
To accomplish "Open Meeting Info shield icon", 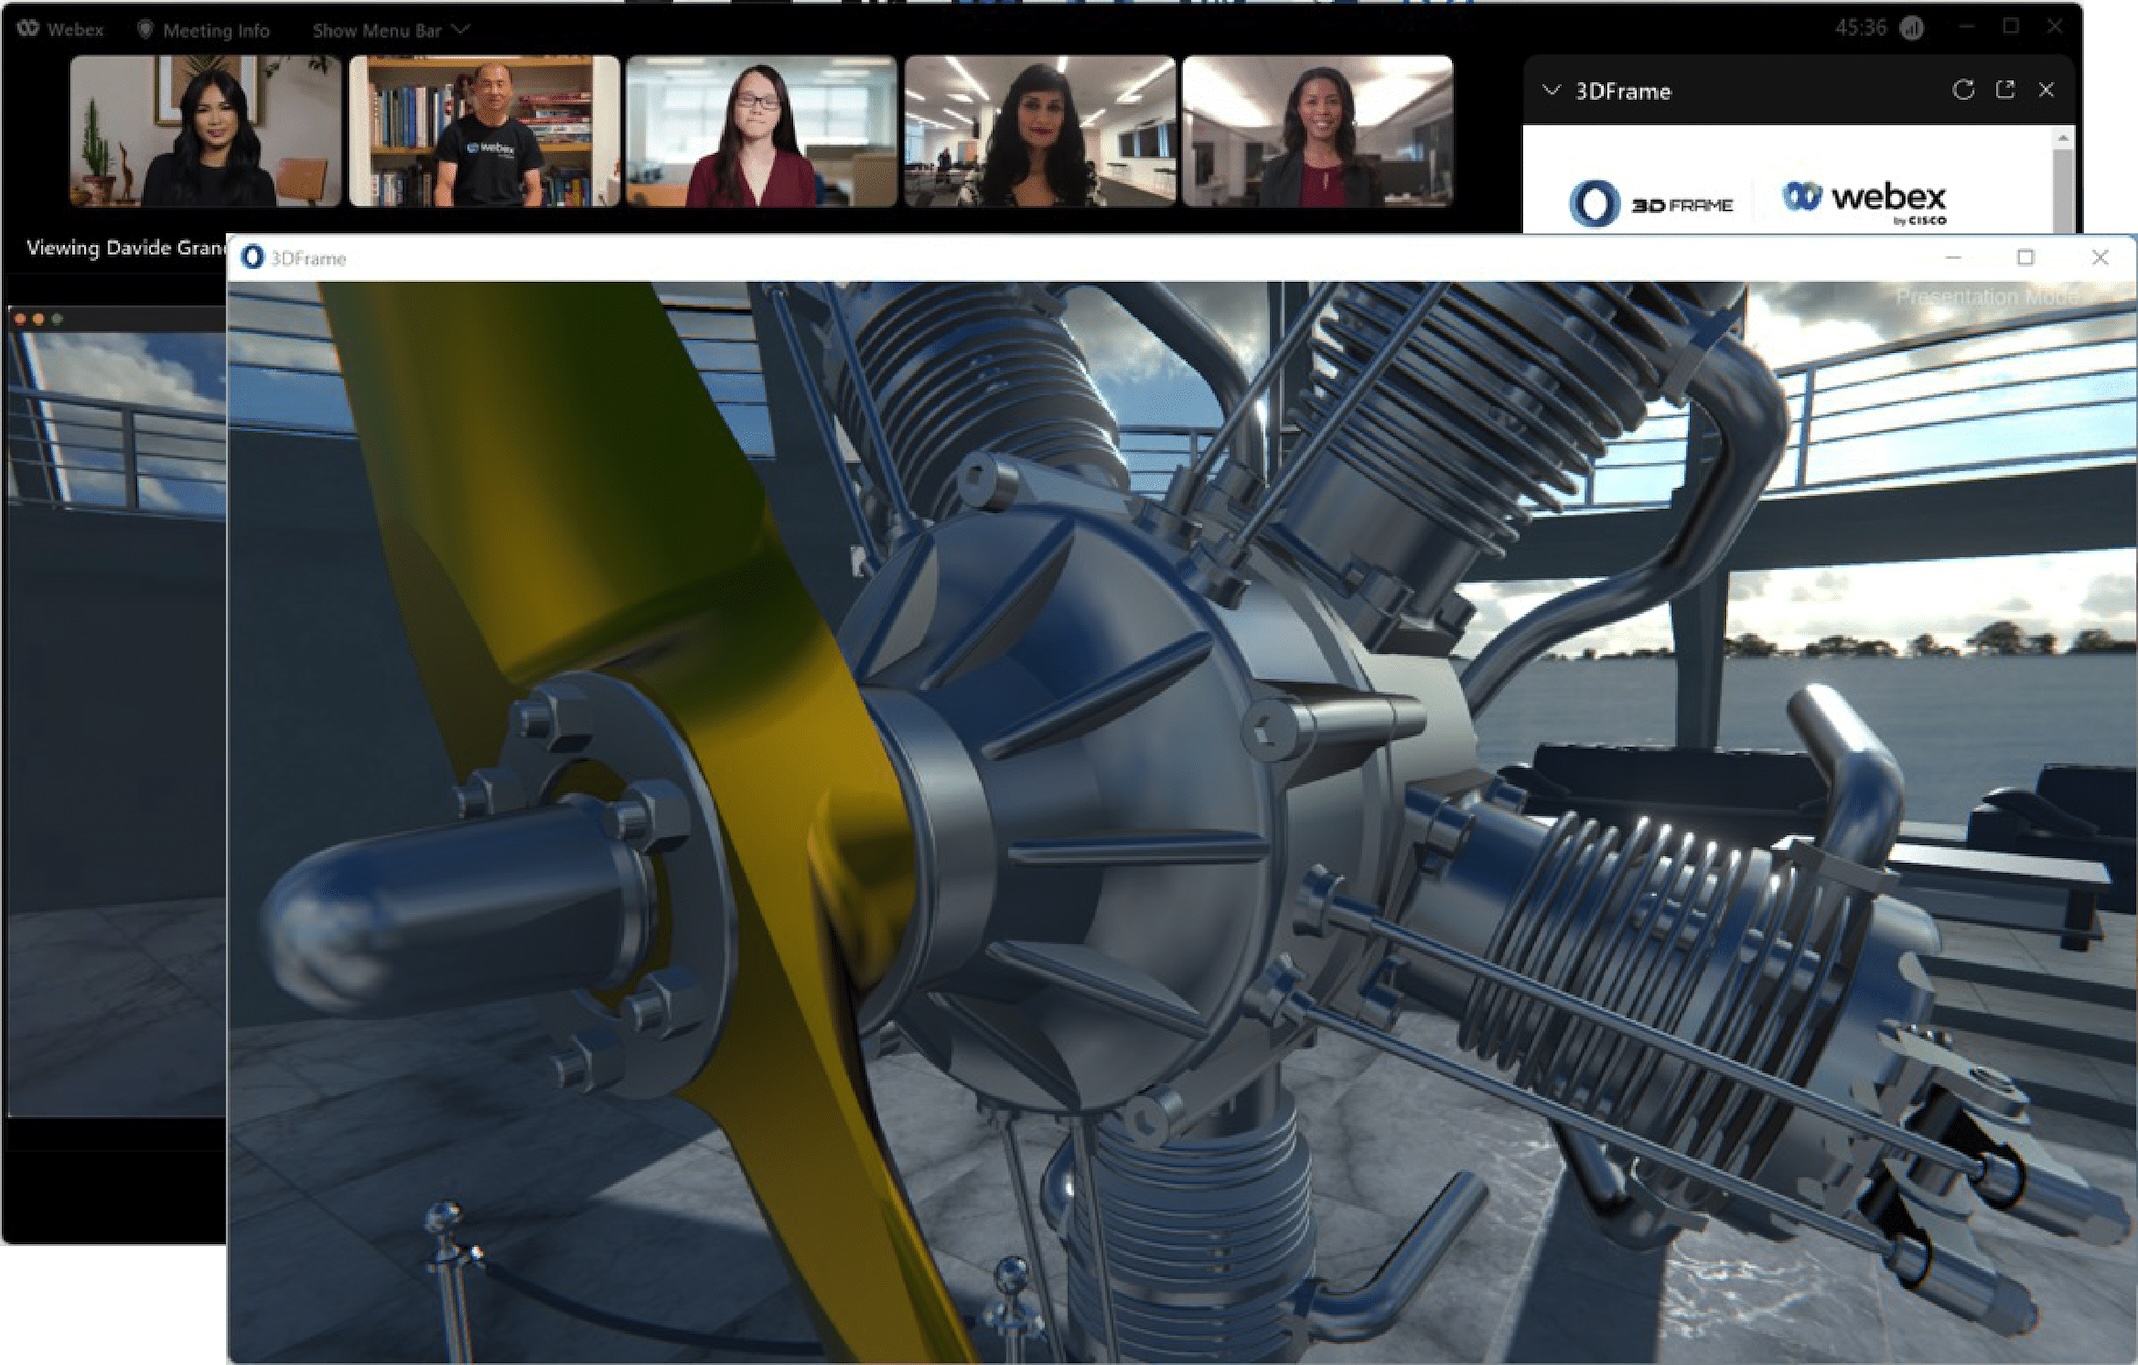I will (145, 30).
